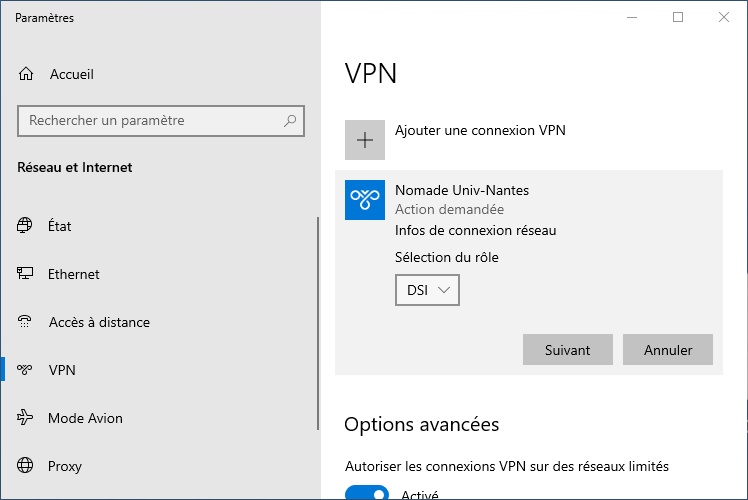
Task: Open Proxy settings via globe icon
Action: click(26, 466)
